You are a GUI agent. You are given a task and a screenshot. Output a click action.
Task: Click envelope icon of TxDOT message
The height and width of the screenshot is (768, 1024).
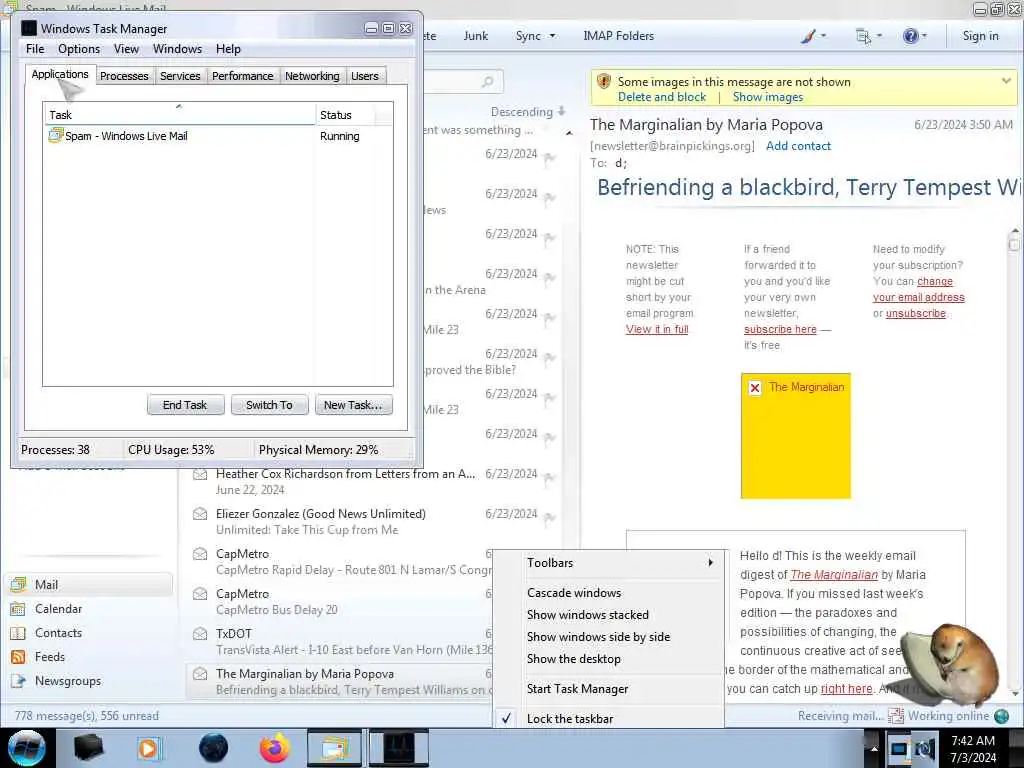tap(200, 634)
